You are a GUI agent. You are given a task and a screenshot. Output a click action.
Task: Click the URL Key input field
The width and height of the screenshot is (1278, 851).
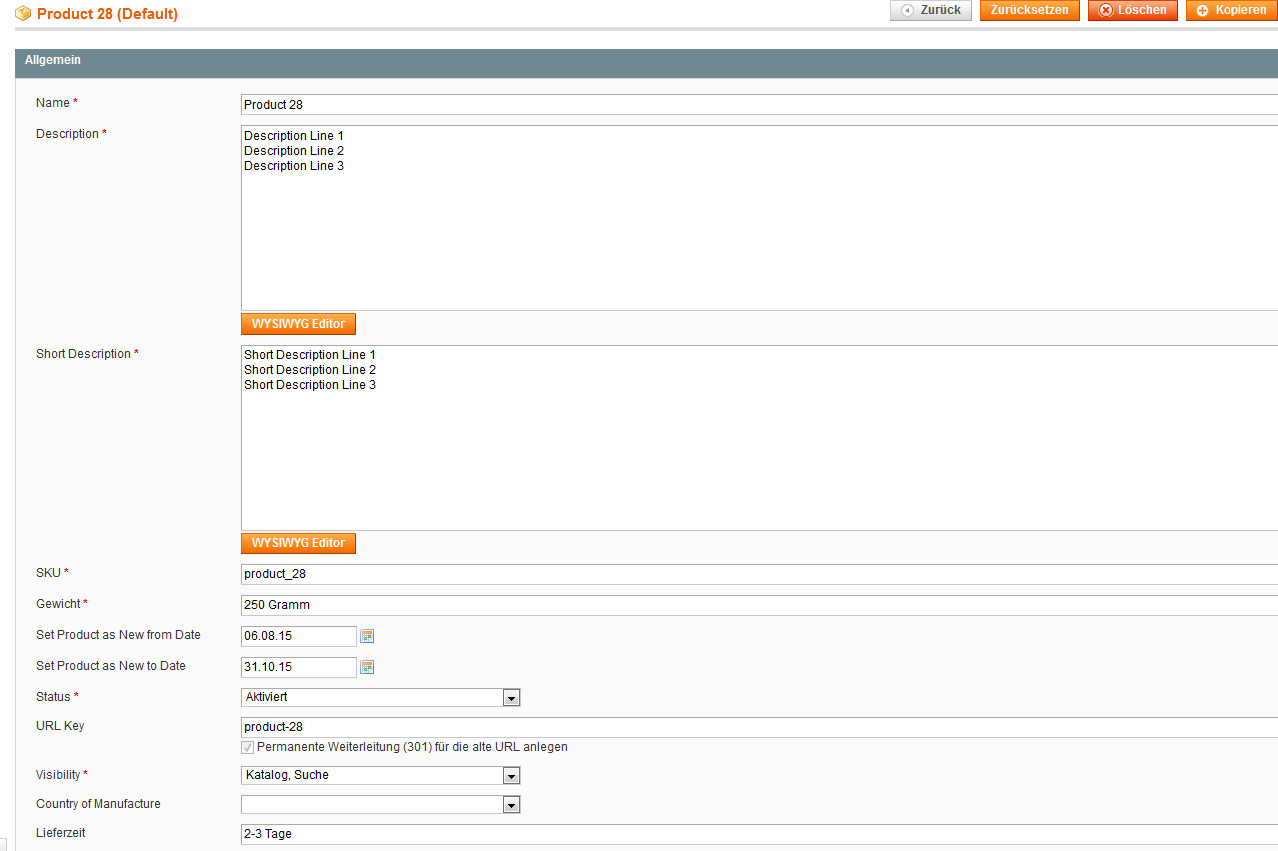coord(758,728)
